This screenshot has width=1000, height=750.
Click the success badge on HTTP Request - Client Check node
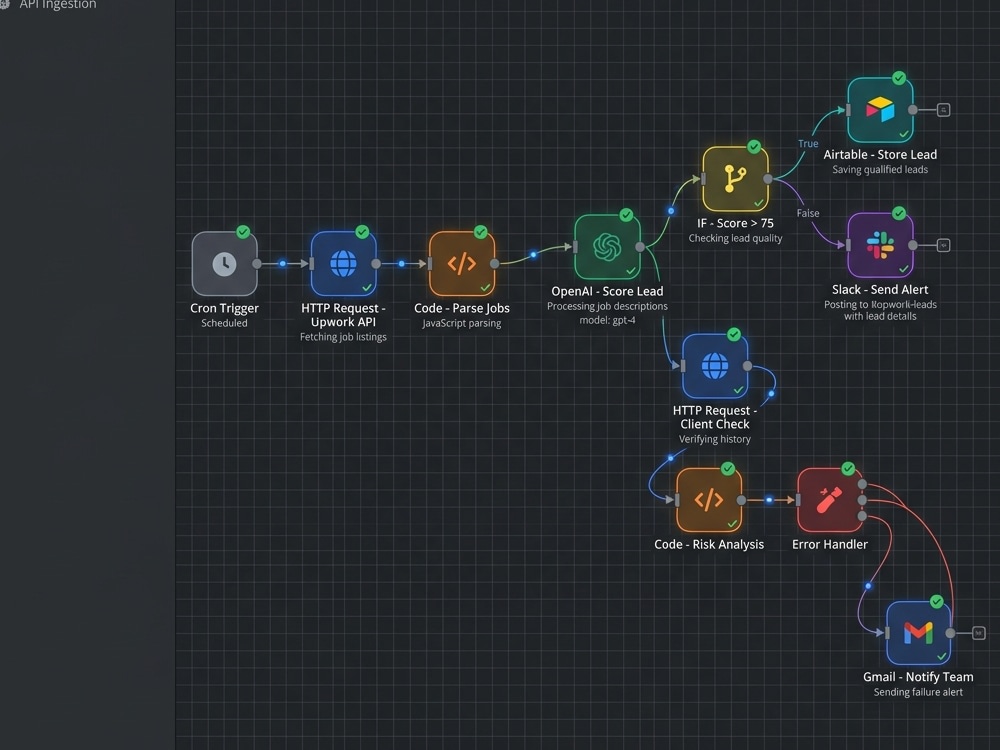coord(733,334)
